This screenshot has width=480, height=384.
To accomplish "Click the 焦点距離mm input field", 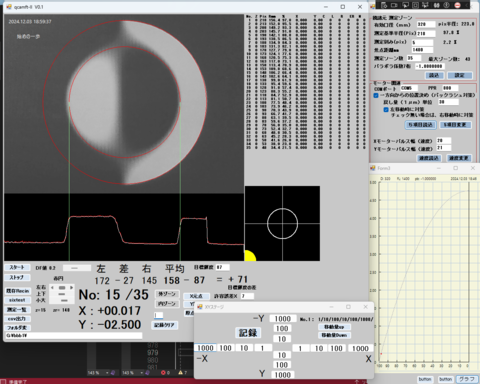I will click(x=422, y=50).
